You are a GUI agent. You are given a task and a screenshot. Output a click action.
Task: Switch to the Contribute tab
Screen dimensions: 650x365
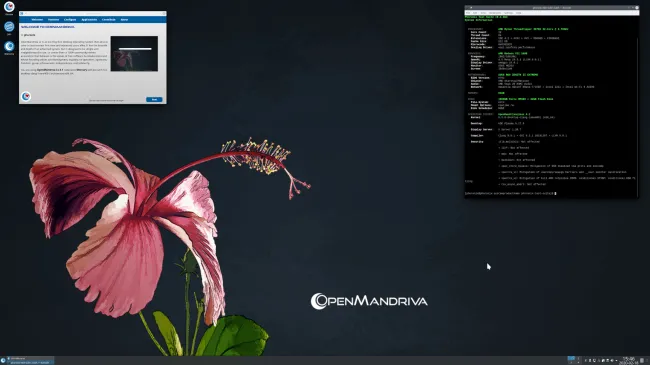point(109,19)
